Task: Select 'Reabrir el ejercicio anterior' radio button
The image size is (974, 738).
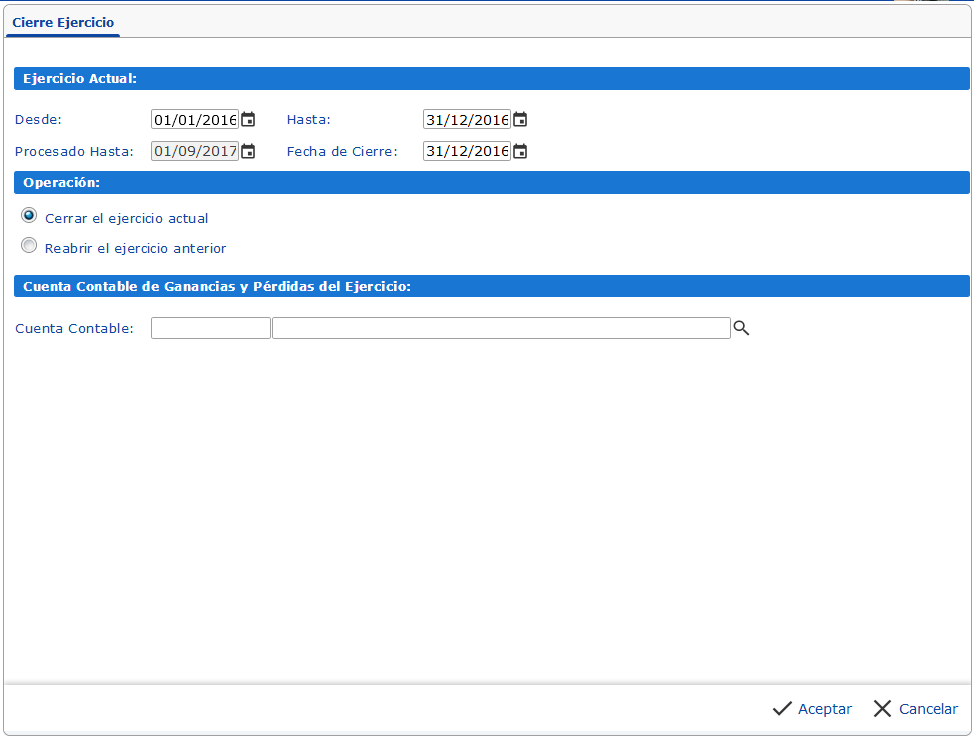Action: 29,246
